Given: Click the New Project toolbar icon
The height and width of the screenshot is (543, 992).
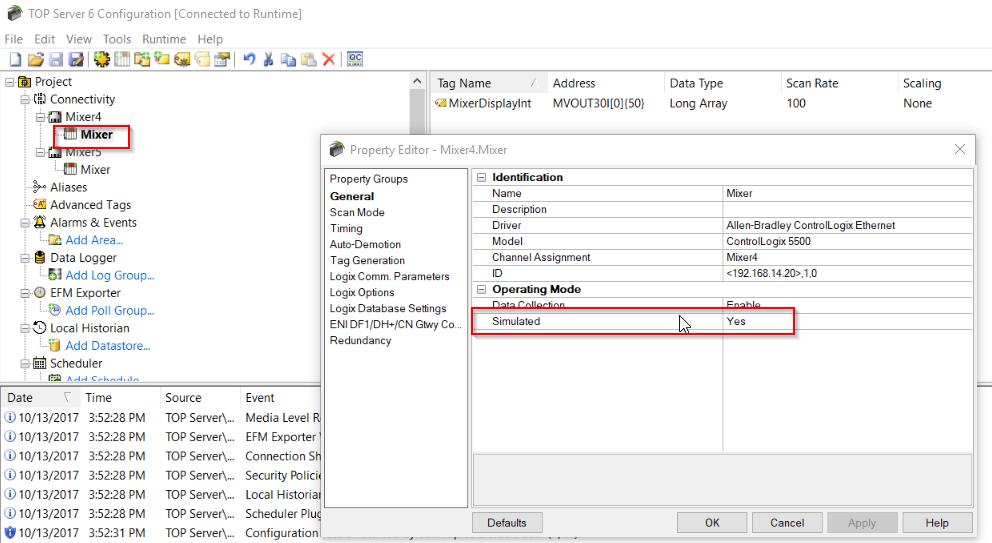Looking at the screenshot, I should (x=15, y=59).
